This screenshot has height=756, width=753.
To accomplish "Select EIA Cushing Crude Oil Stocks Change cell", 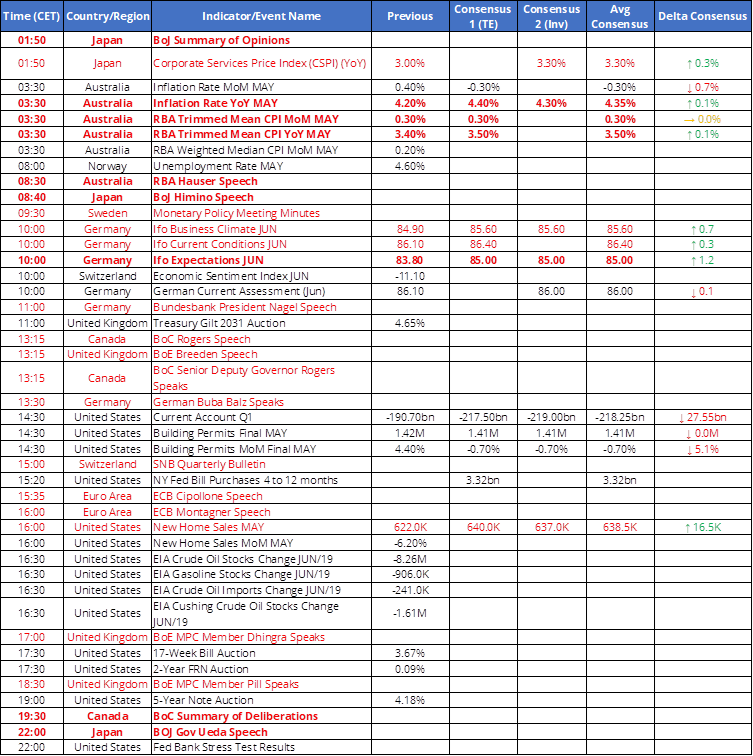I will click(261, 613).
